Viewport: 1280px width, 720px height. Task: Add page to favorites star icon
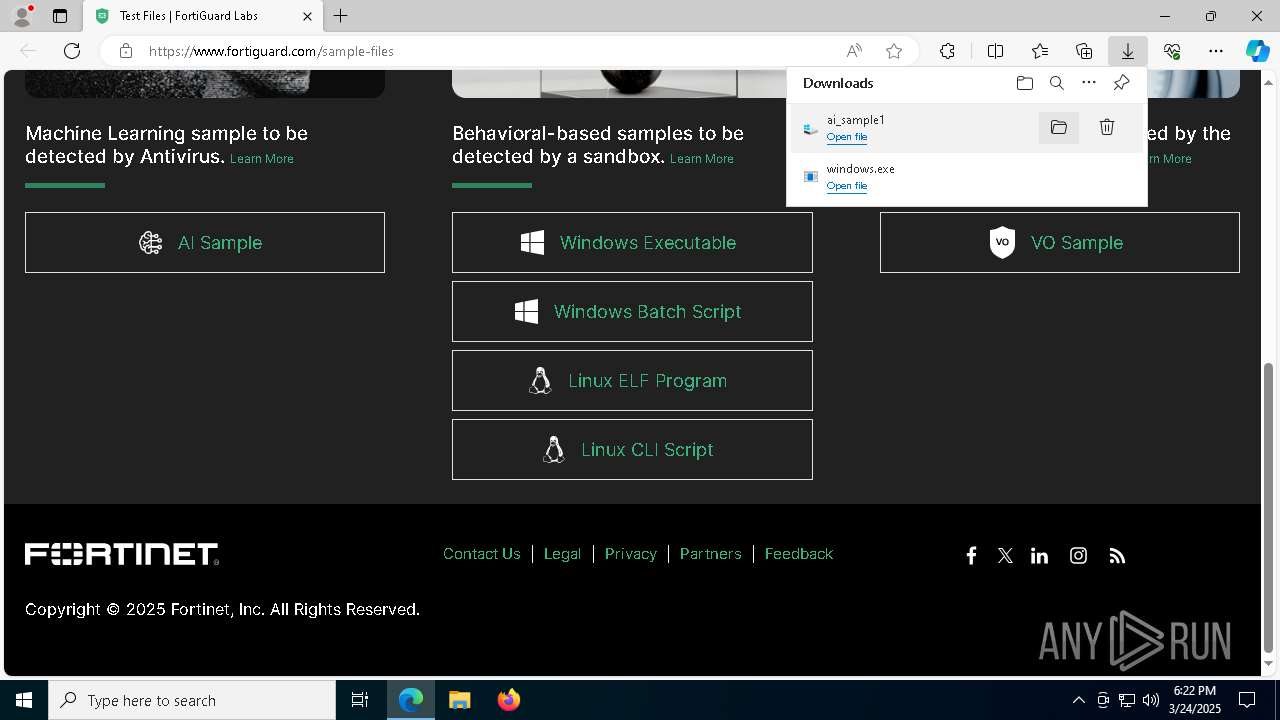pyautogui.click(x=894, y=51)
